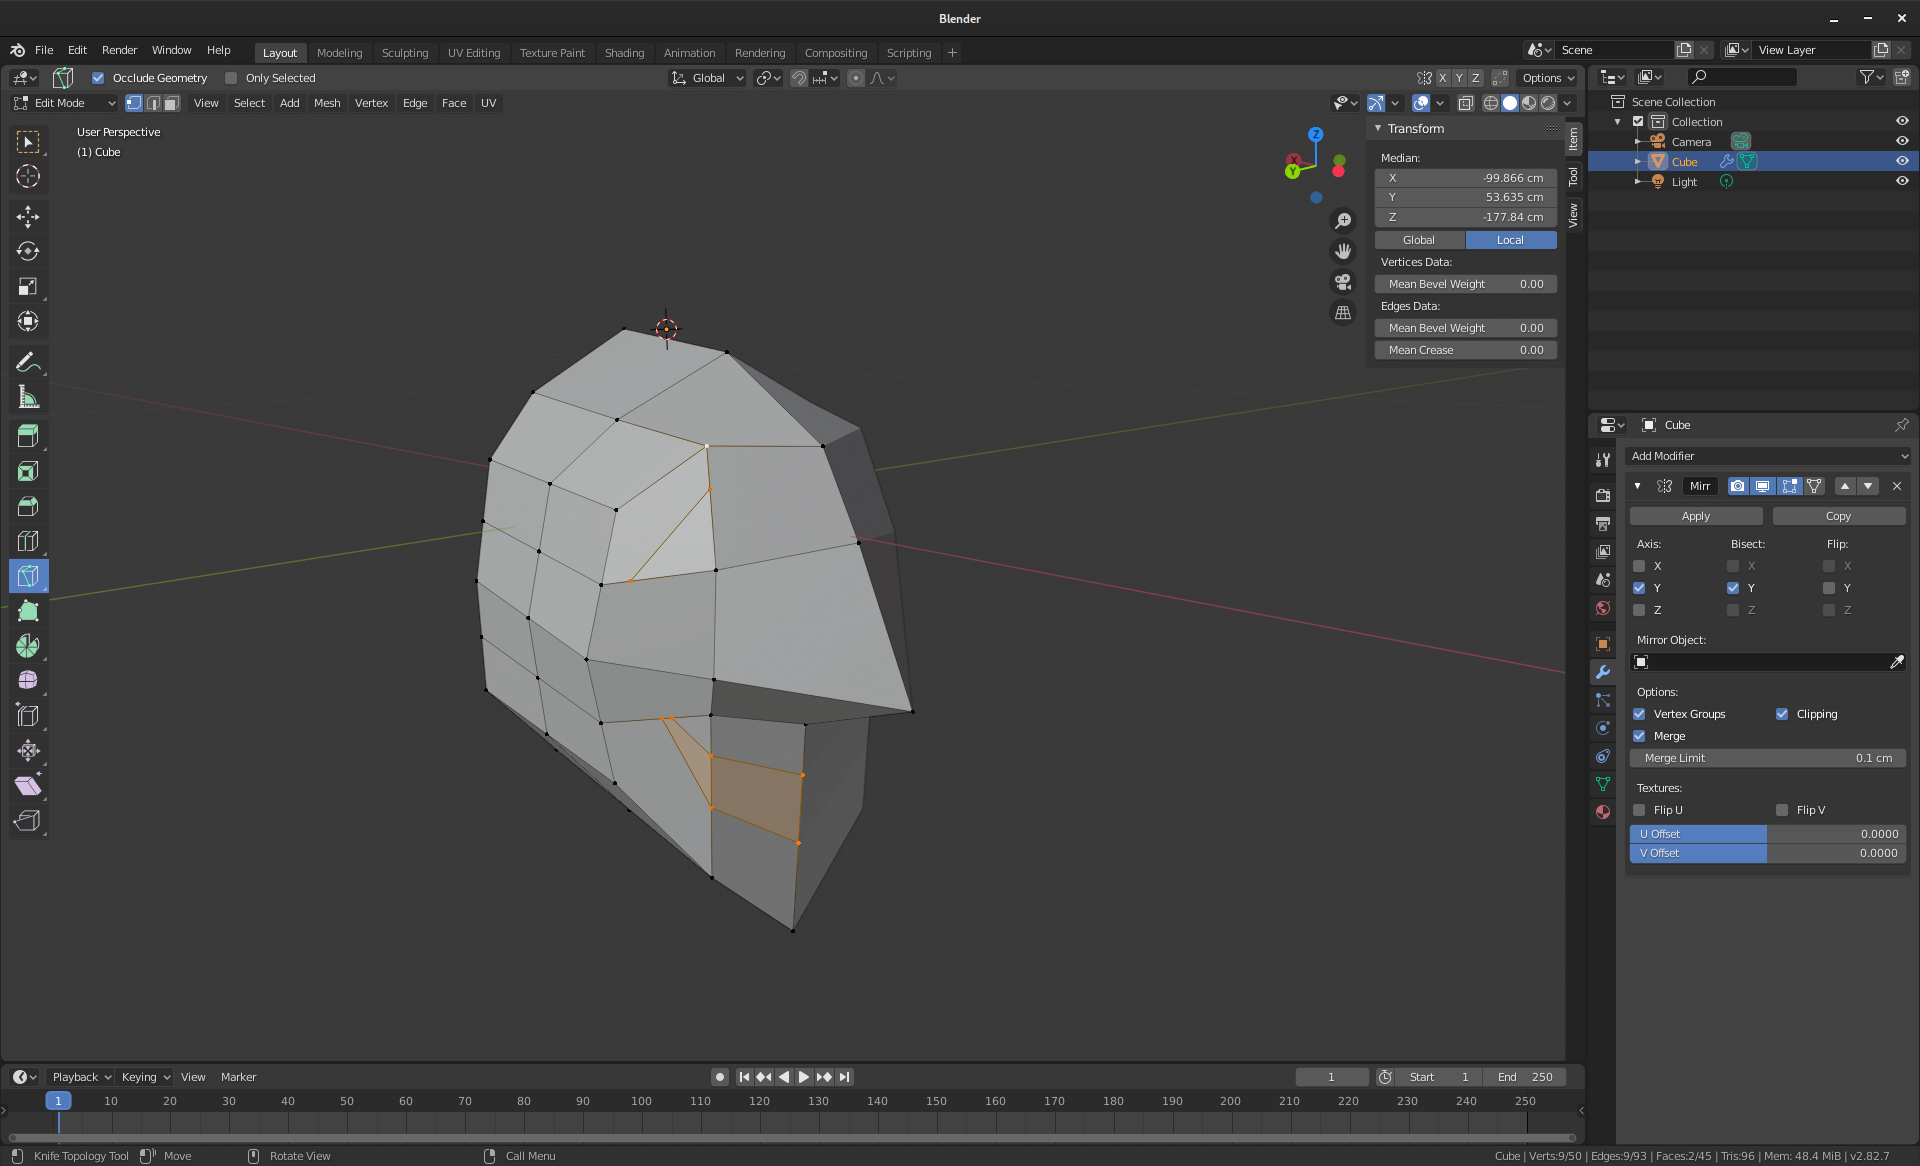Select the Move tool in toolbar
The width and height of the screenshot is (1920, 1166).
coord(28,216)
